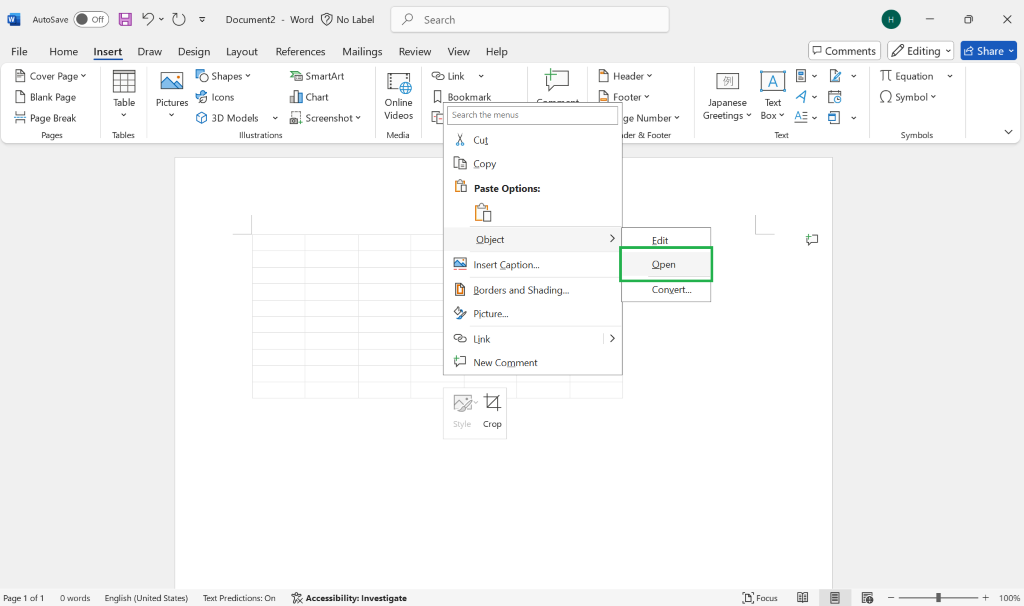Click the Crop tool in mini toolbar
The width and height of the screenshot is (1024, 606).
click(492, 411)
